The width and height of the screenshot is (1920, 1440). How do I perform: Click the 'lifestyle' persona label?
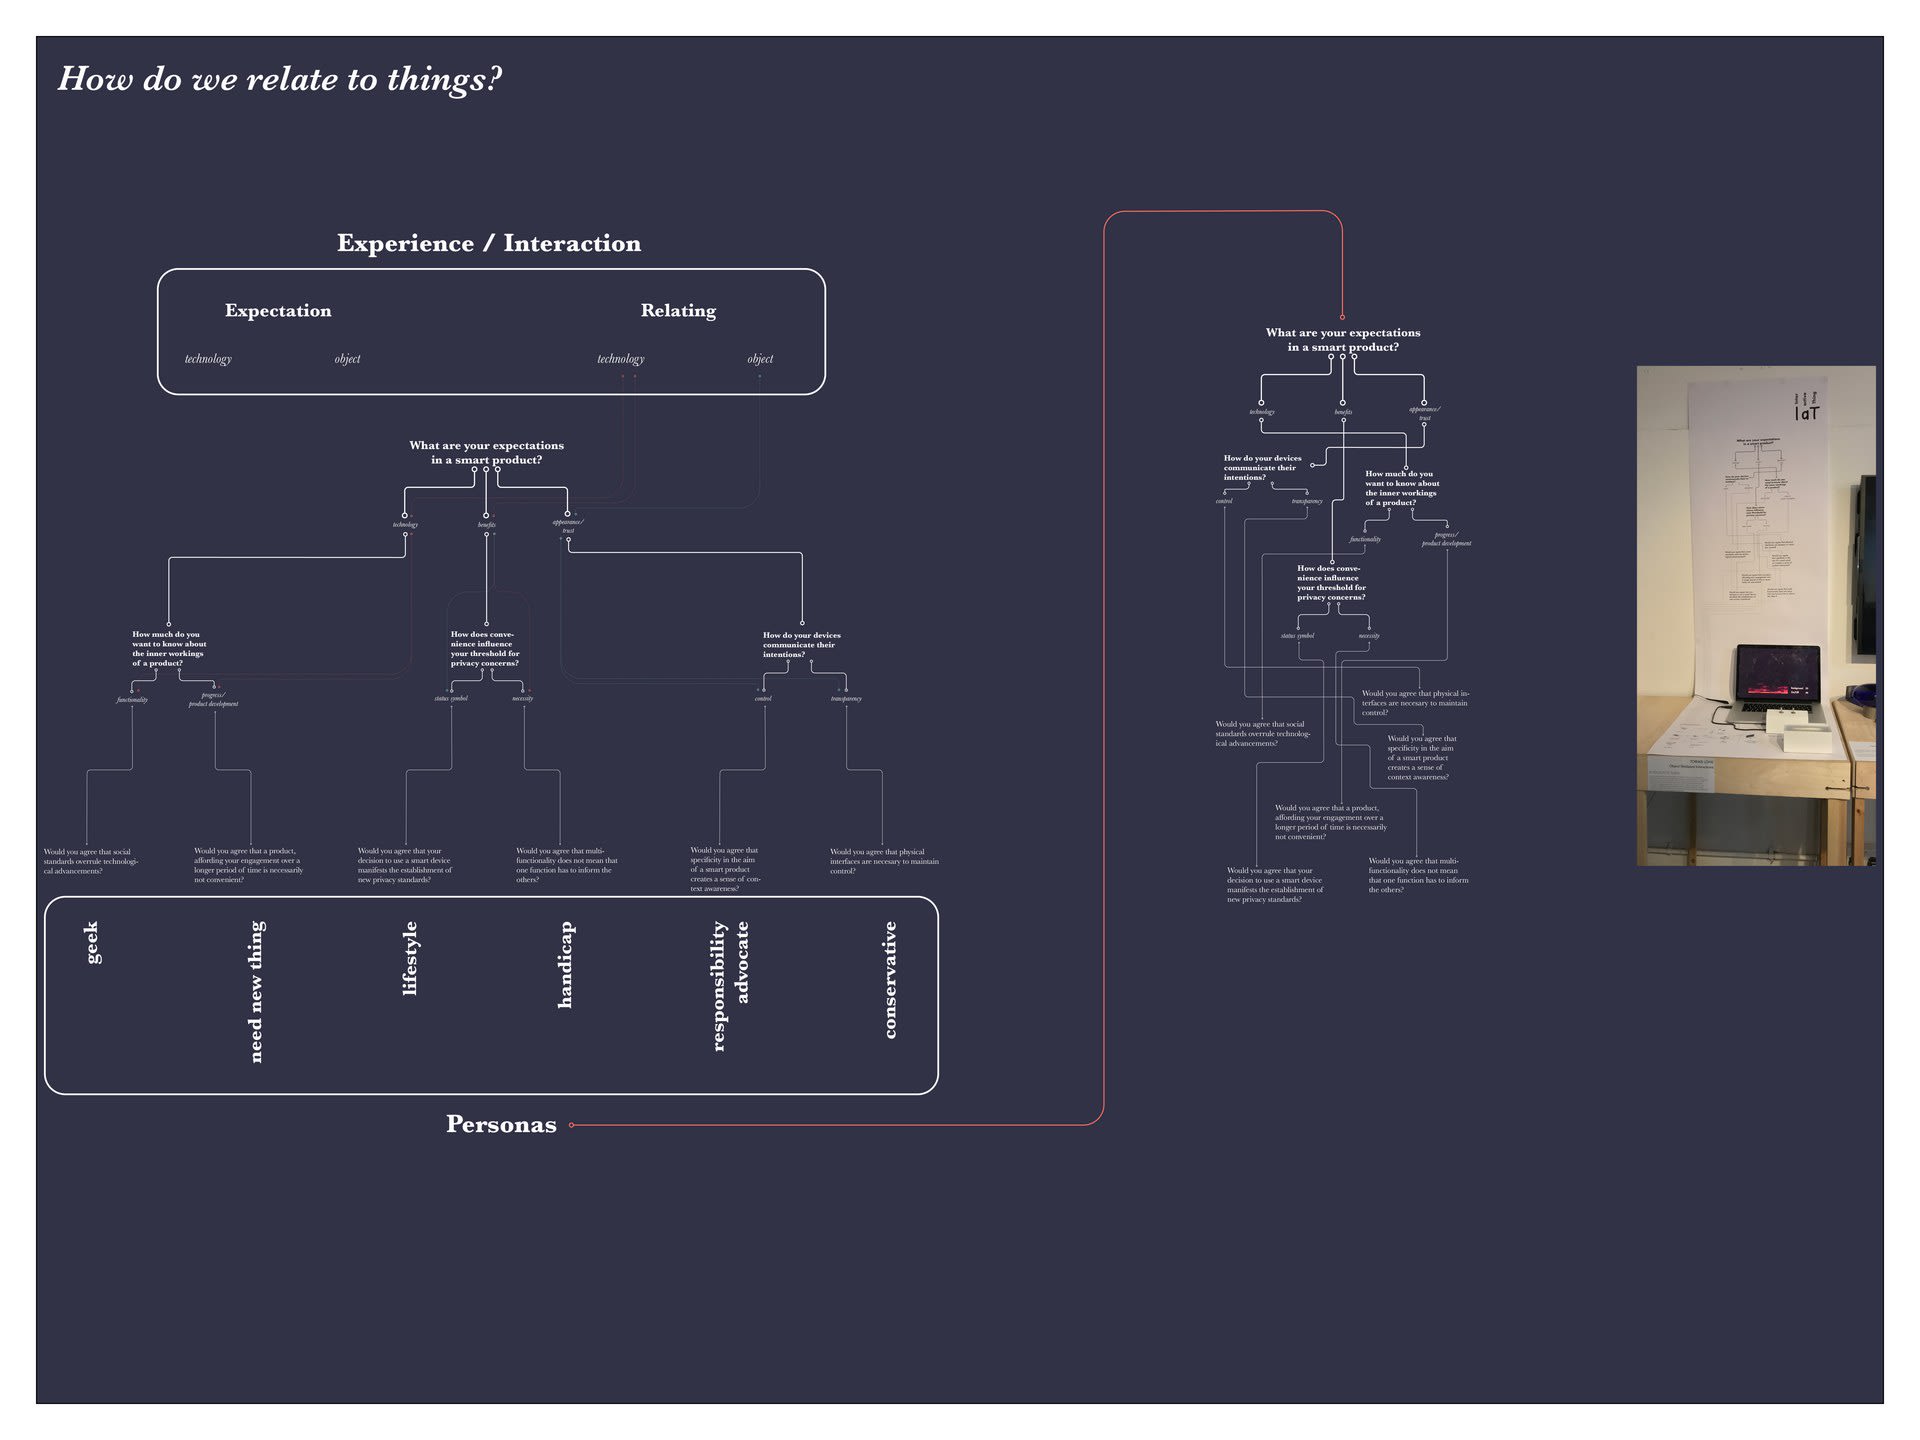click(409, 958)
